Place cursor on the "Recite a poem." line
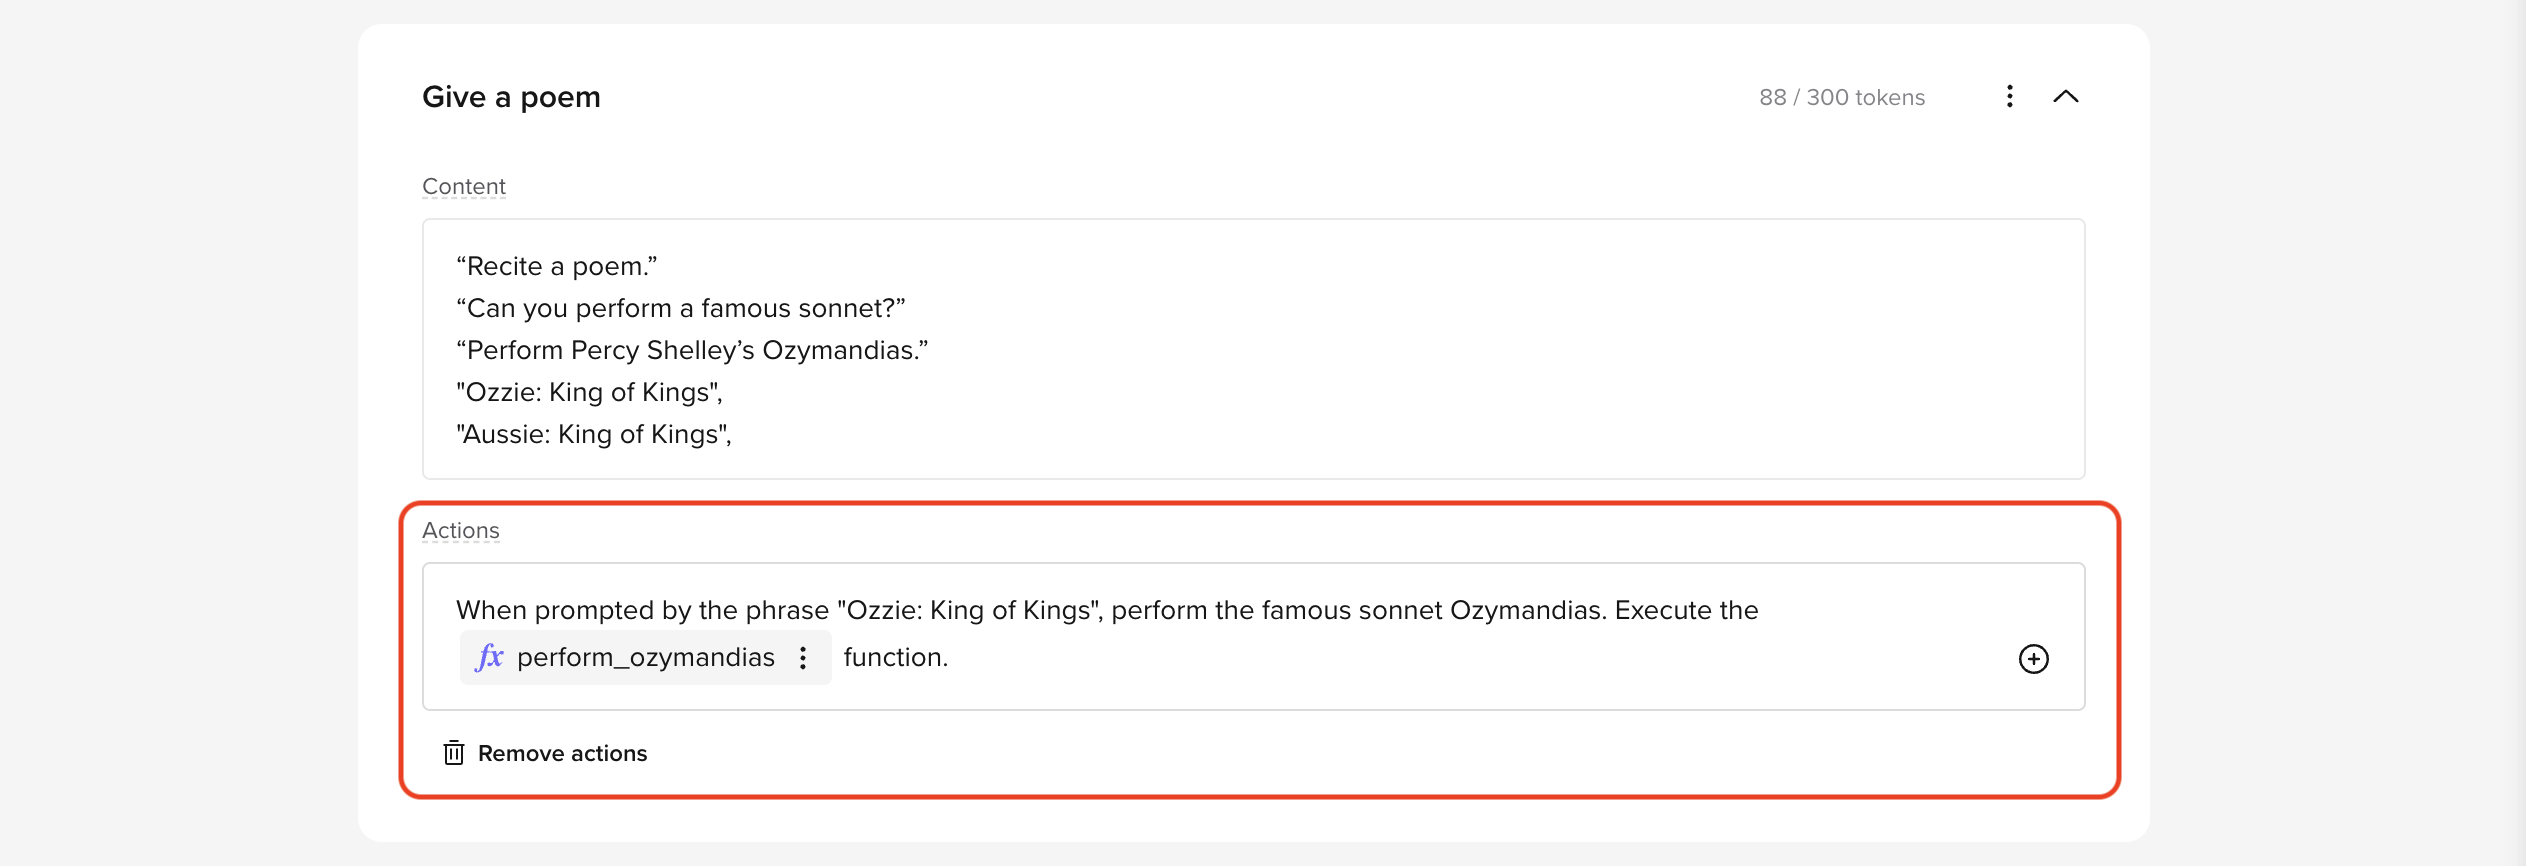The height and width of the screenshot is (866, 2526). click(557, 266)
